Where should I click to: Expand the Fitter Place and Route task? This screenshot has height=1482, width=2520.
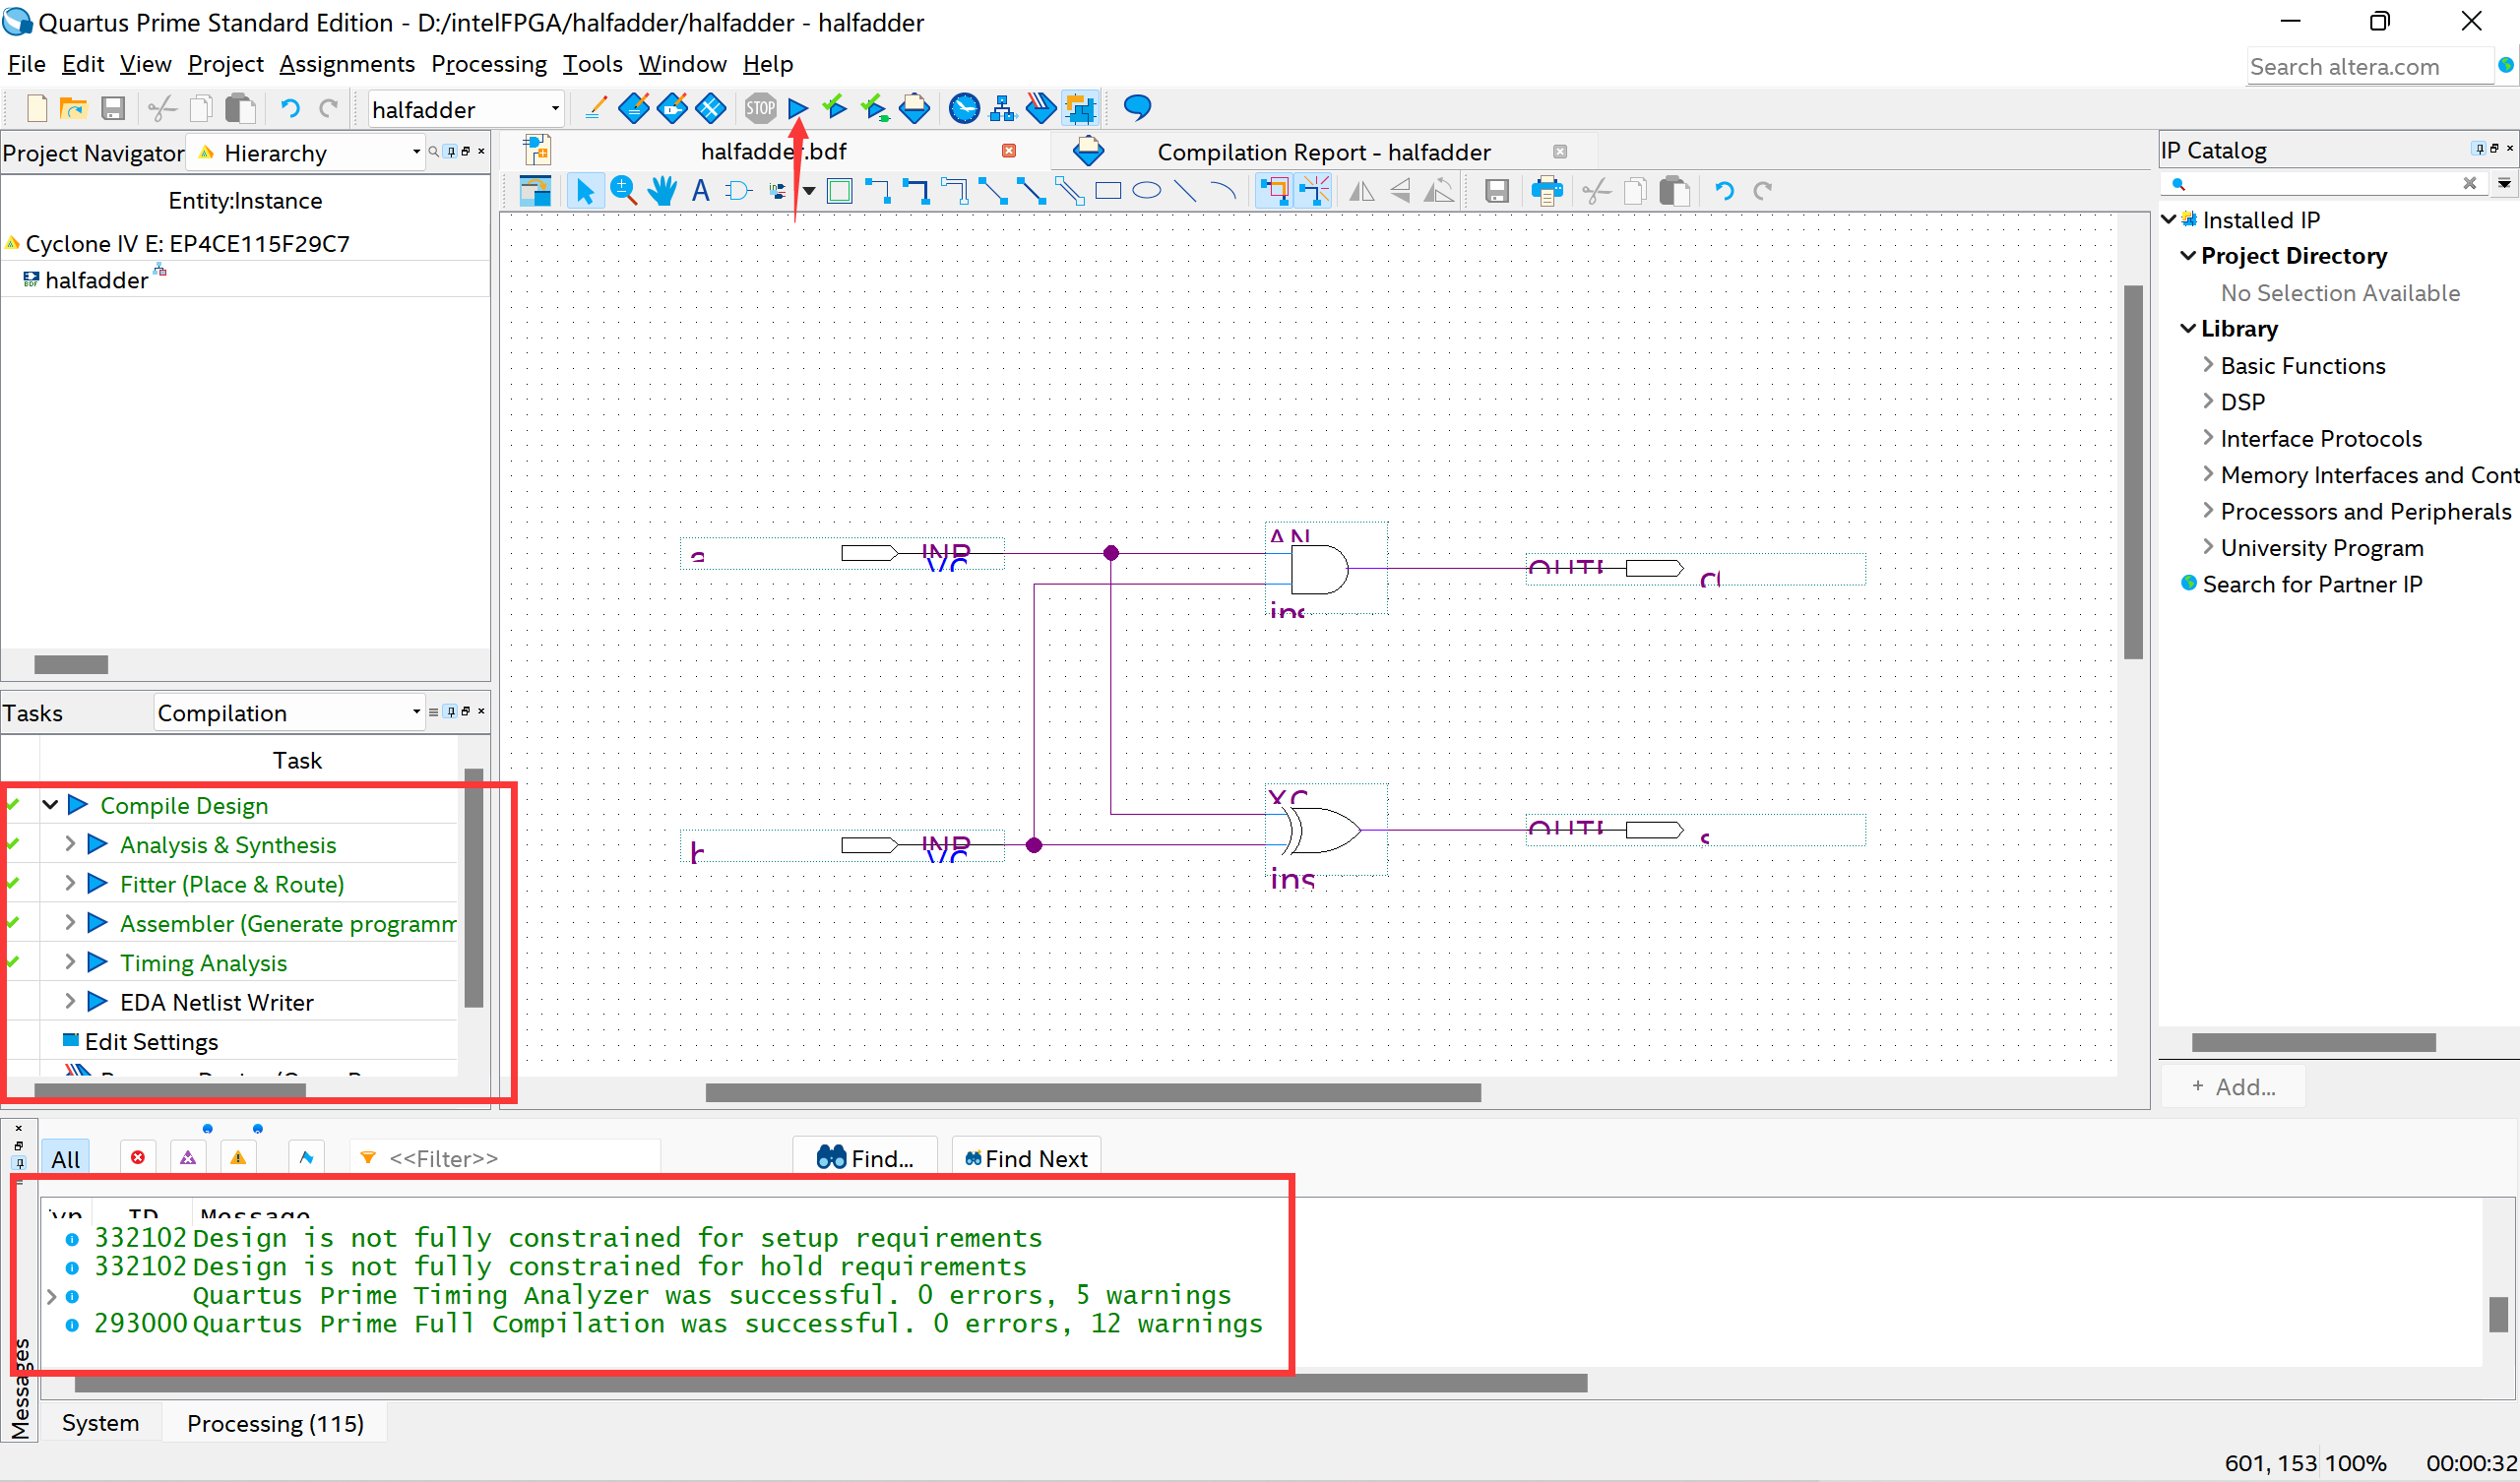73,884
